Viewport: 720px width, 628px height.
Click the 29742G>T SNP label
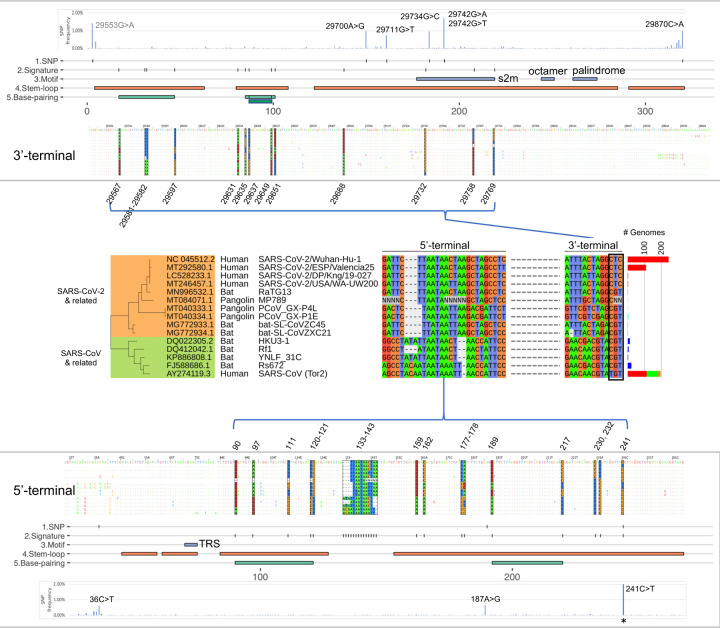coord(467,23)
